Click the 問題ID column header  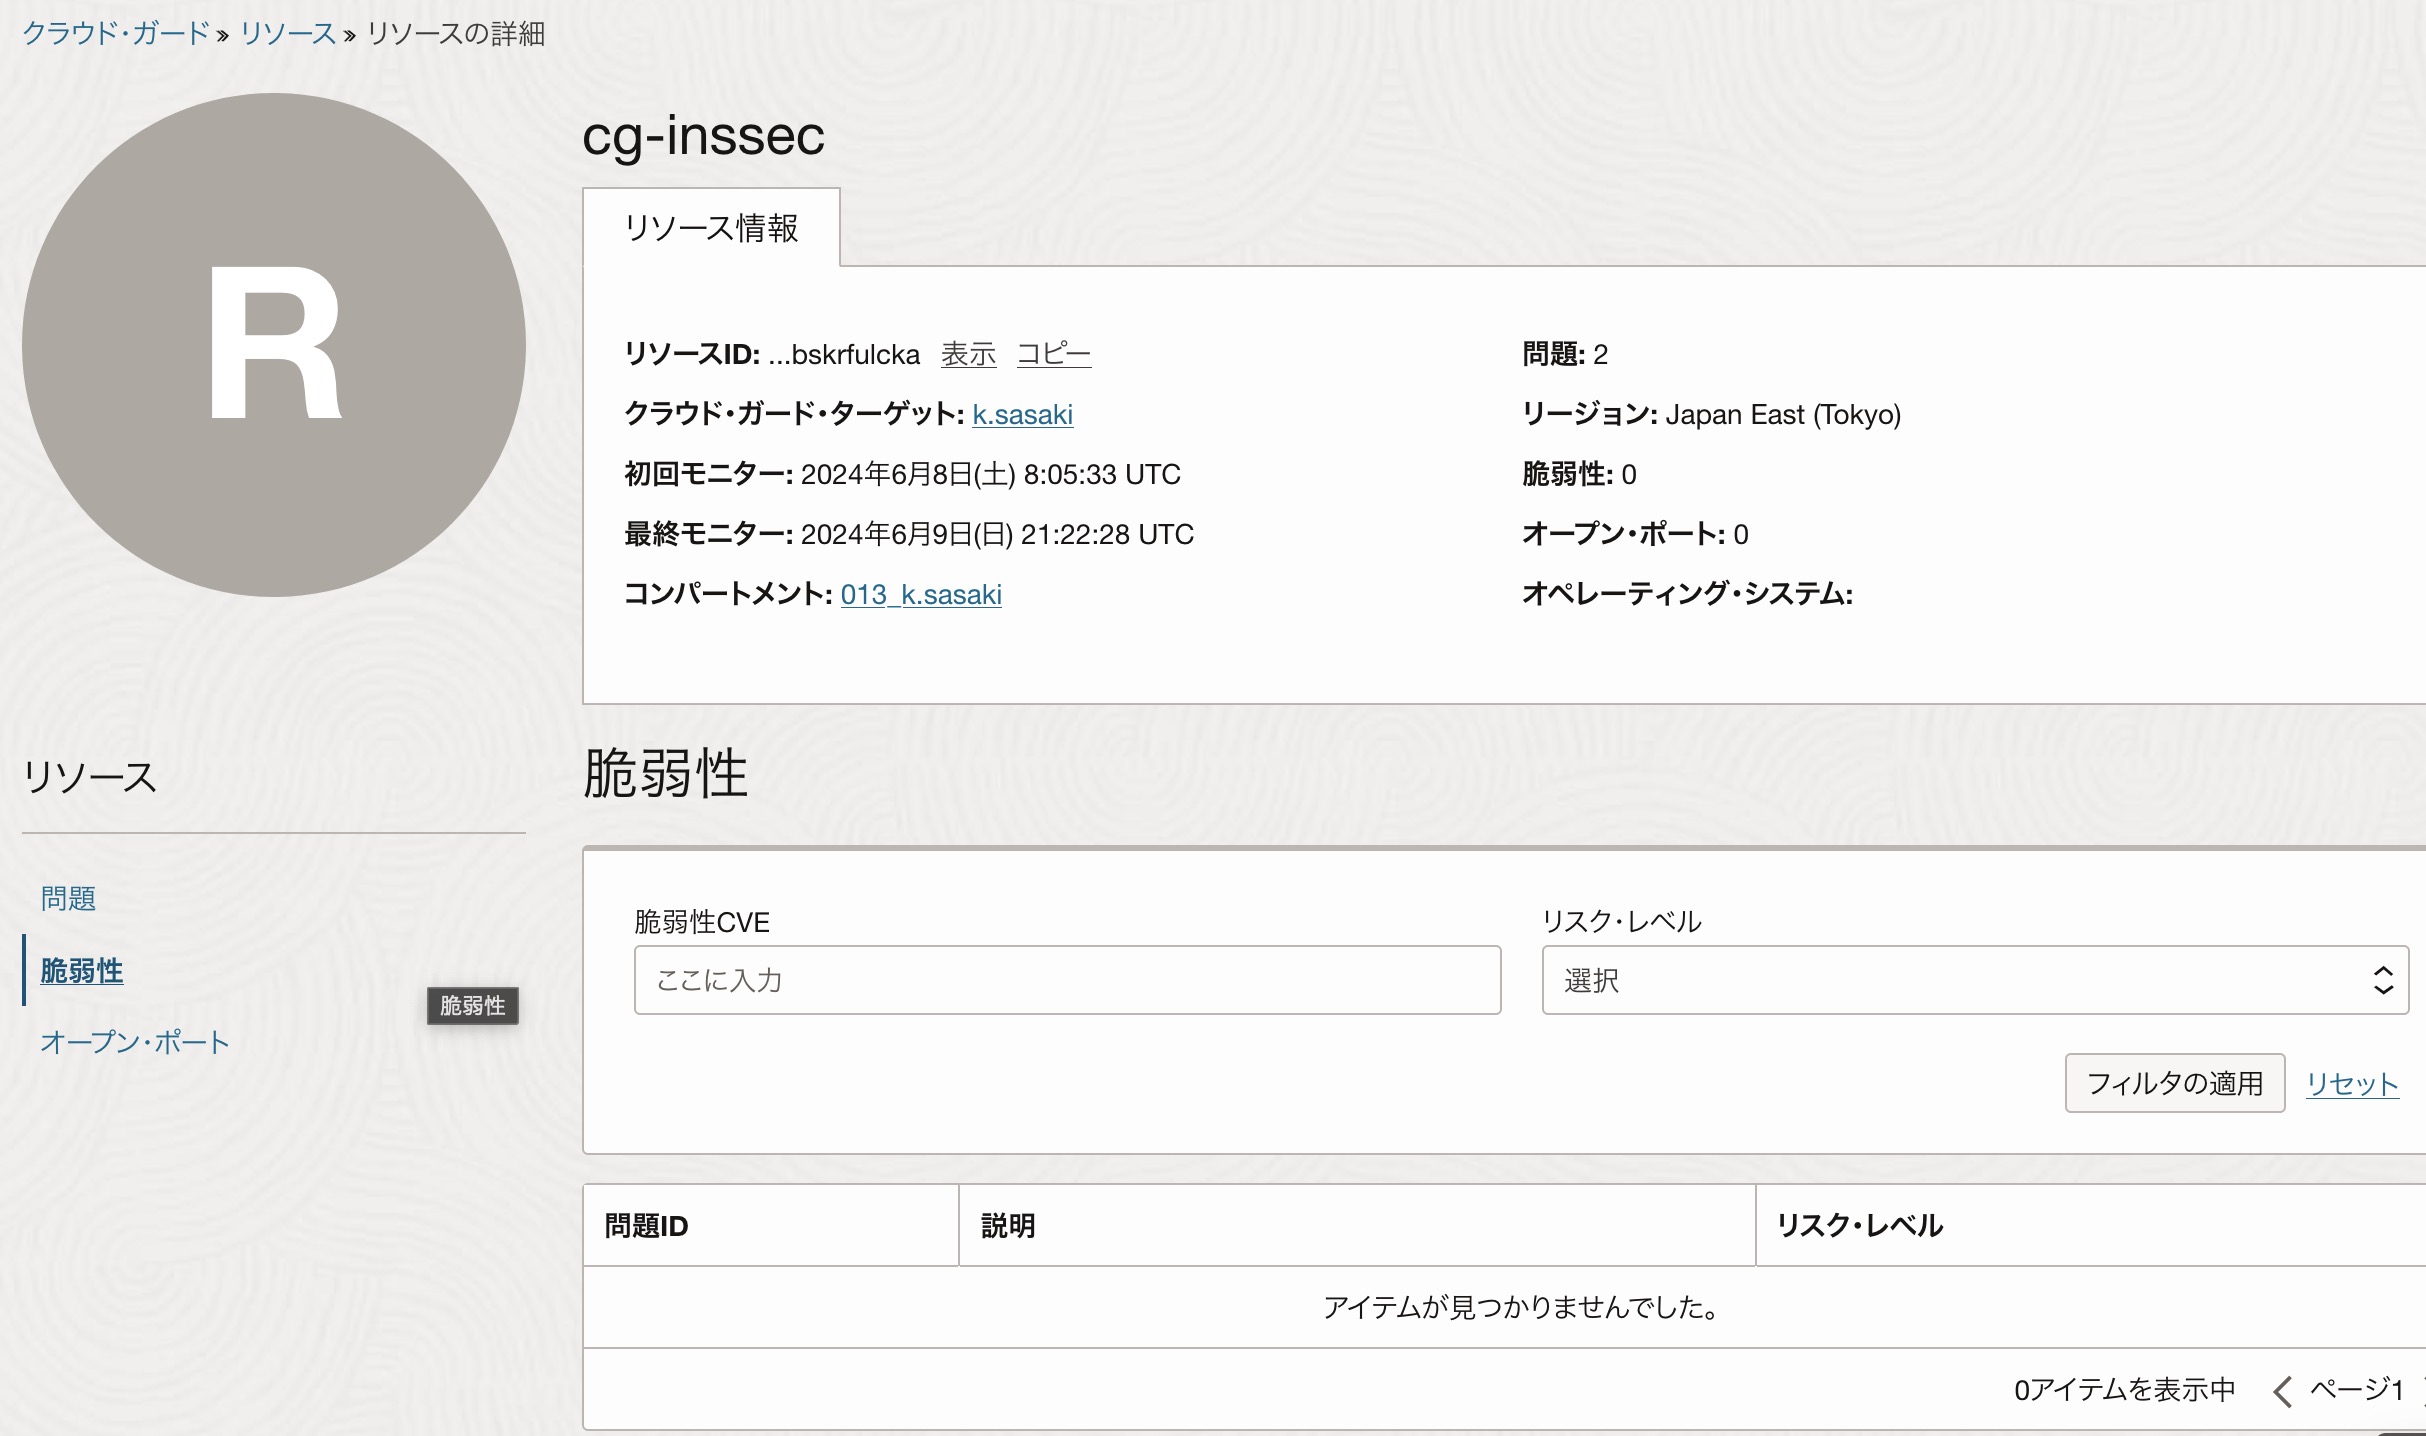coord(646,1226)
